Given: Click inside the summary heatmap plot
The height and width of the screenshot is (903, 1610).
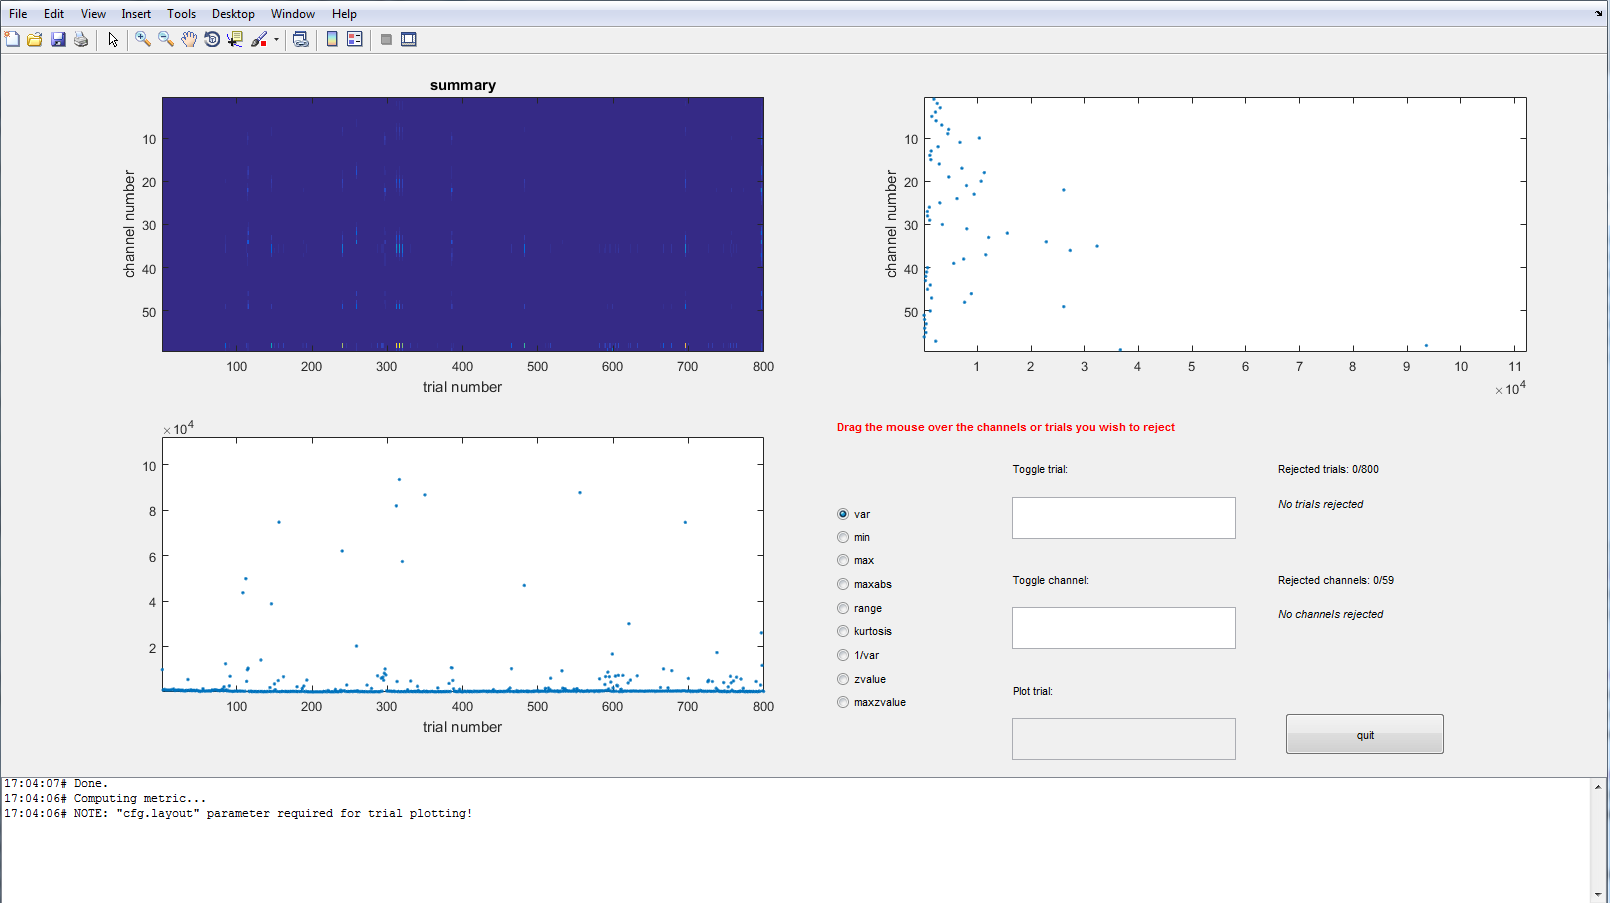Looking at the screenshot, I should point(462,224).
